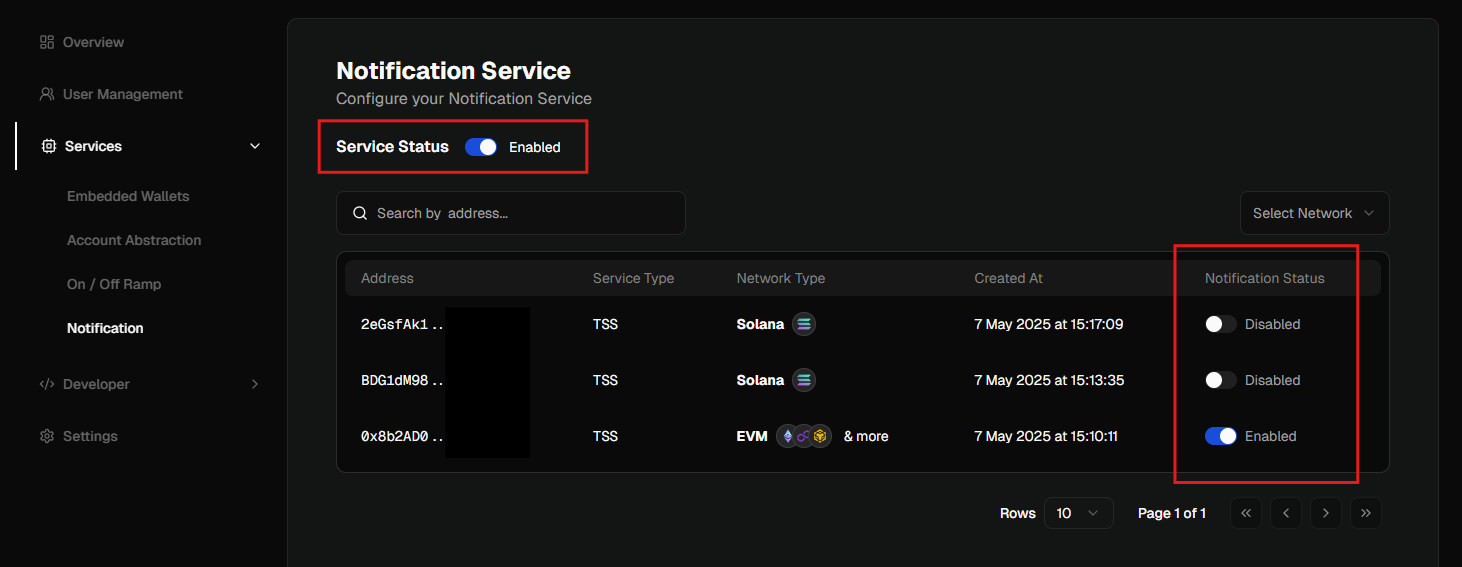
Task: Collapse the Services menu chevron
Action: (255, 146)
